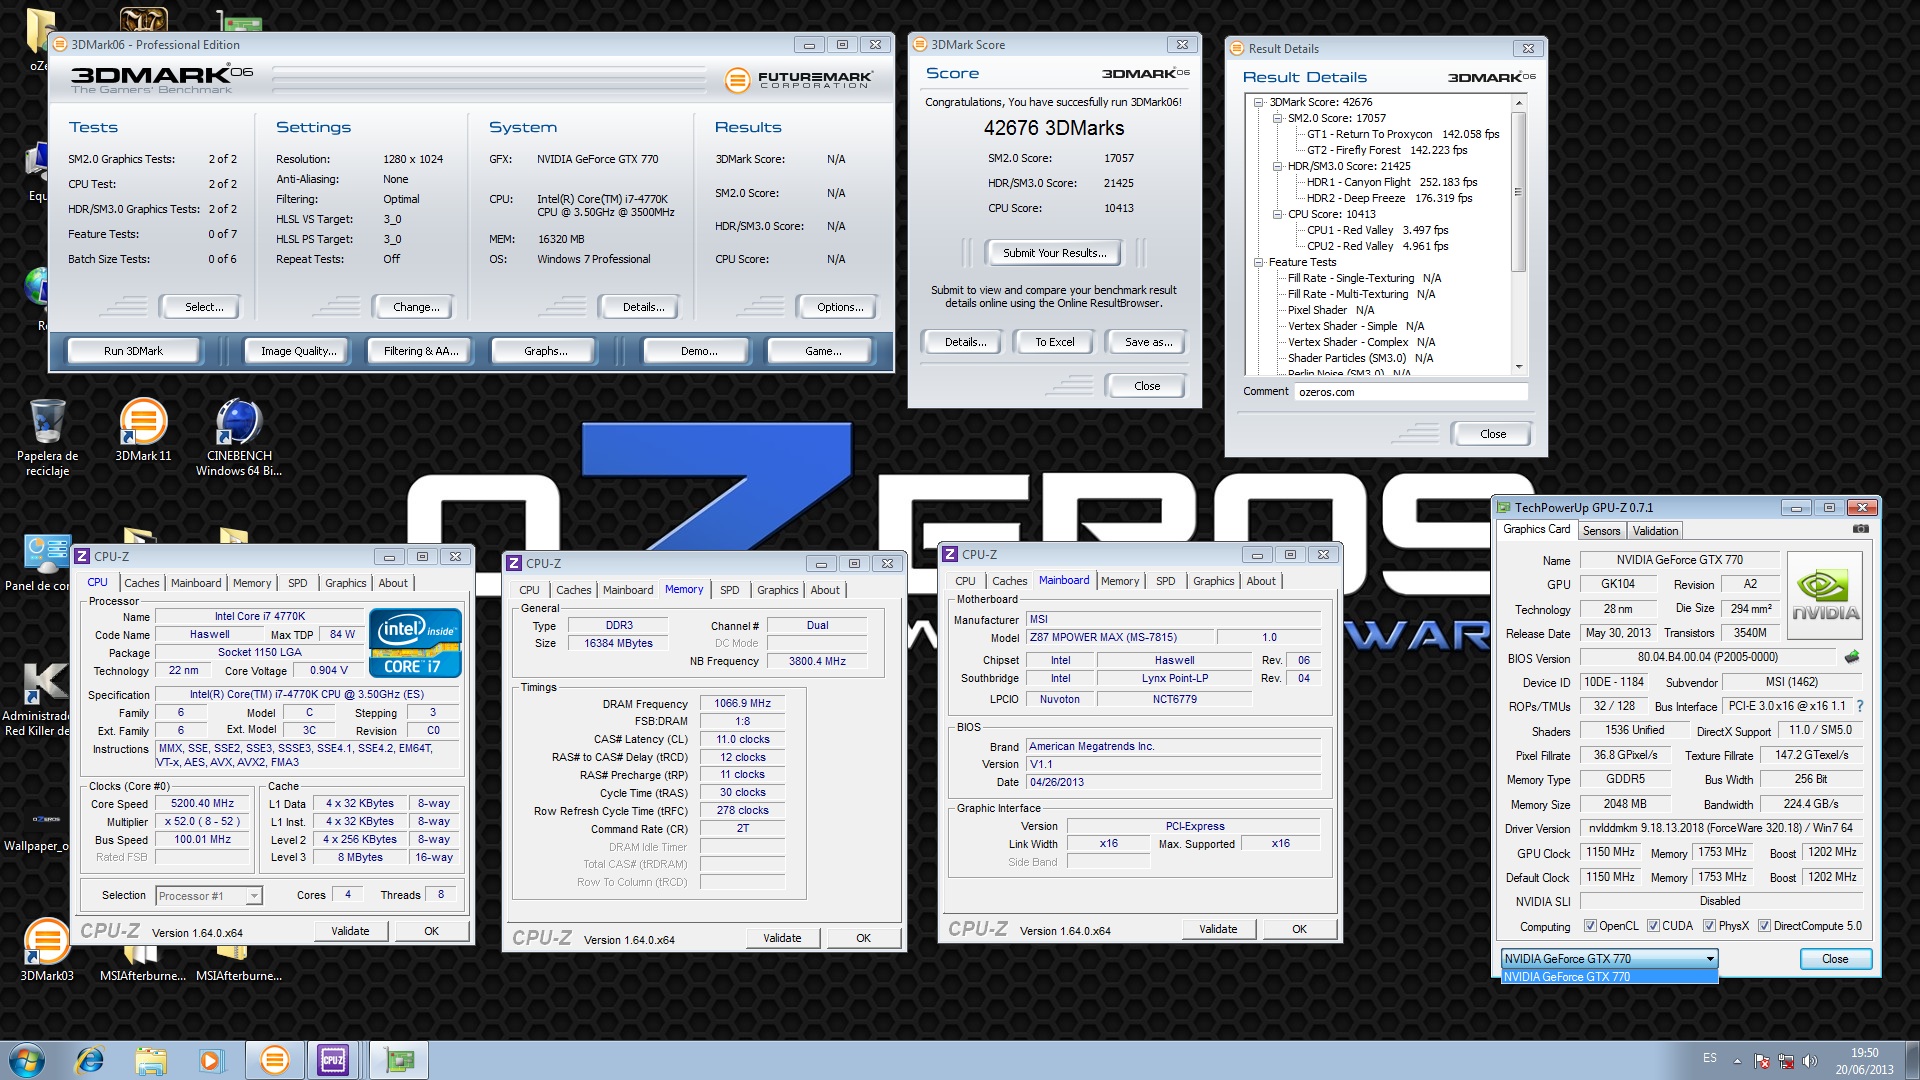Click the Run 3DMark button
The image size is (1920, 1080).
[x=133, y=351]
